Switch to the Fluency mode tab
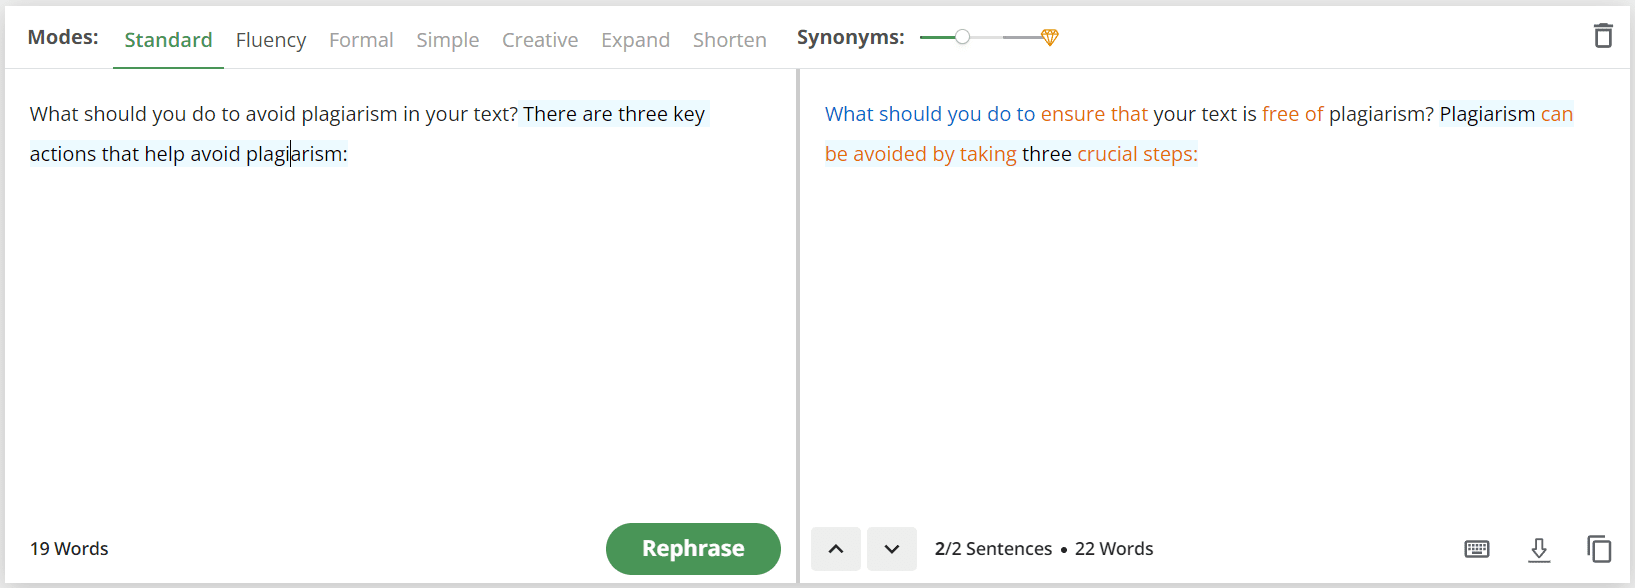Viewport: 1635px width, 588px height. pos(271,40)
